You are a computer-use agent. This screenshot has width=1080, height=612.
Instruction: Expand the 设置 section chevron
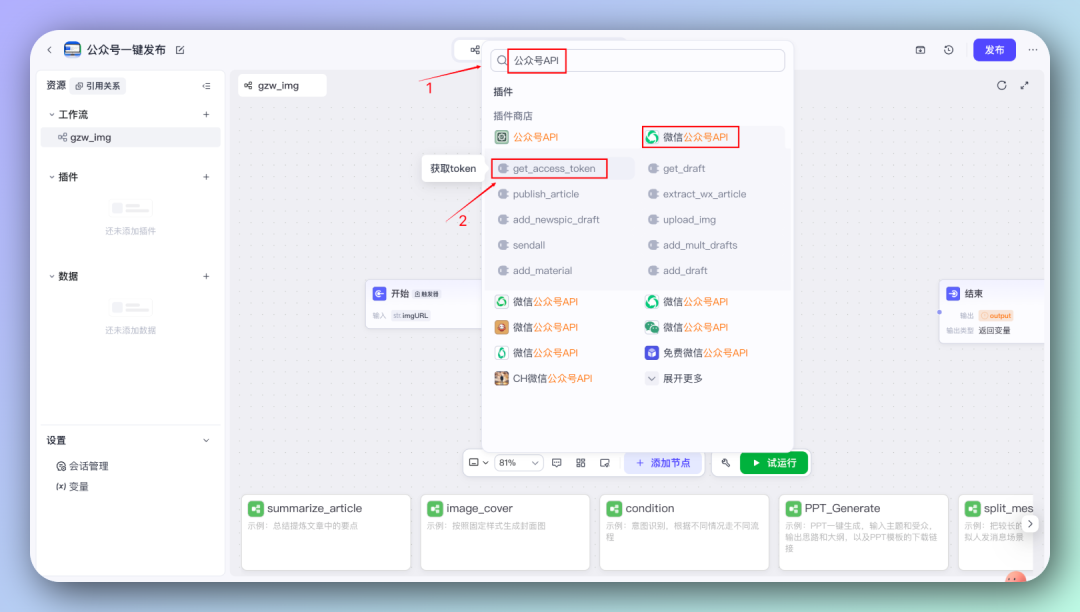[206, 441]
